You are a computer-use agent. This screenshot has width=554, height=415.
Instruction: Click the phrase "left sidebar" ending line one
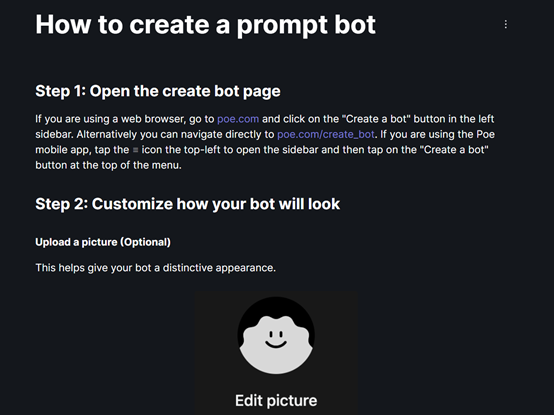pos(486,119)
